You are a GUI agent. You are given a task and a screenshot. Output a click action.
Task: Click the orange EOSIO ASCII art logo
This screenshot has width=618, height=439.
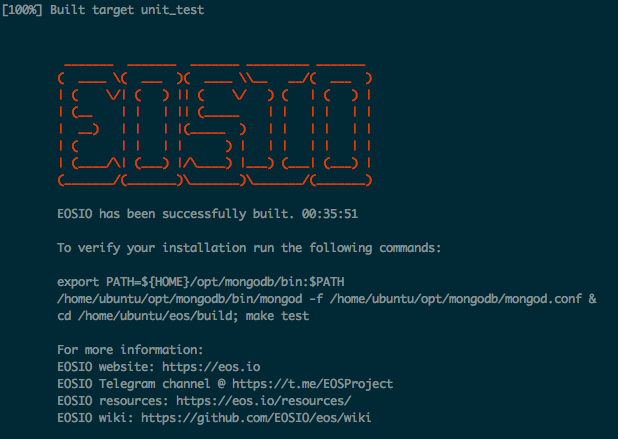[215, 123]
